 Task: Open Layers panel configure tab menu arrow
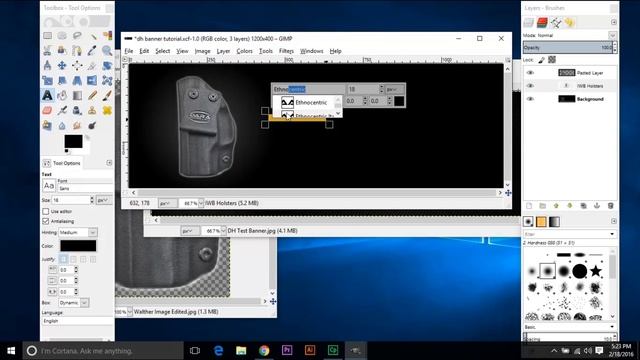tap(614, 22)
